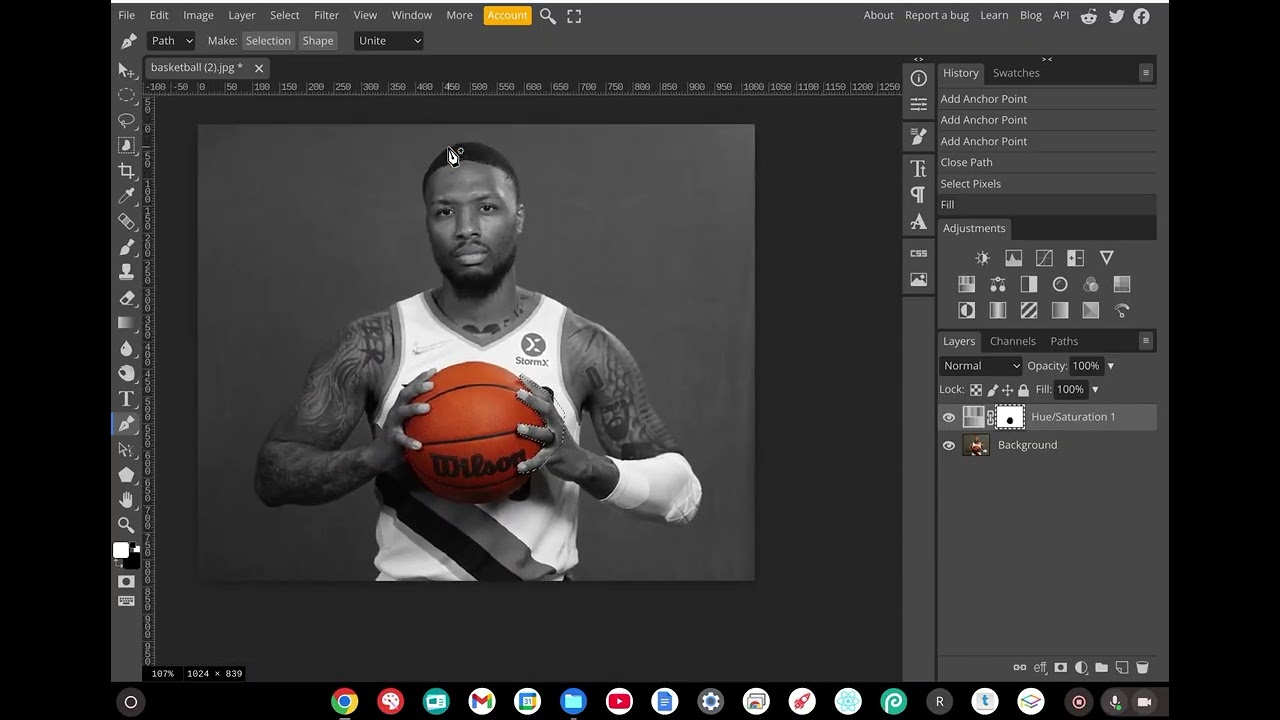The width and height of the screenshot is (1280, 720).
Task: Open the Paragraph panel icon
Action: pos(918,194)
